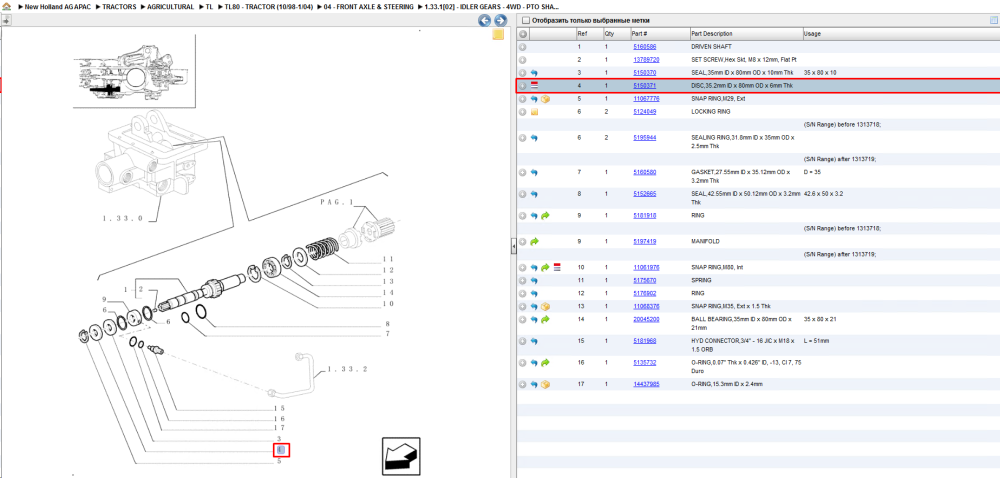This screenshot has width=1000, height=478.
Task: Click add-all plus icon in table header
Action: (x=522, y=34)
